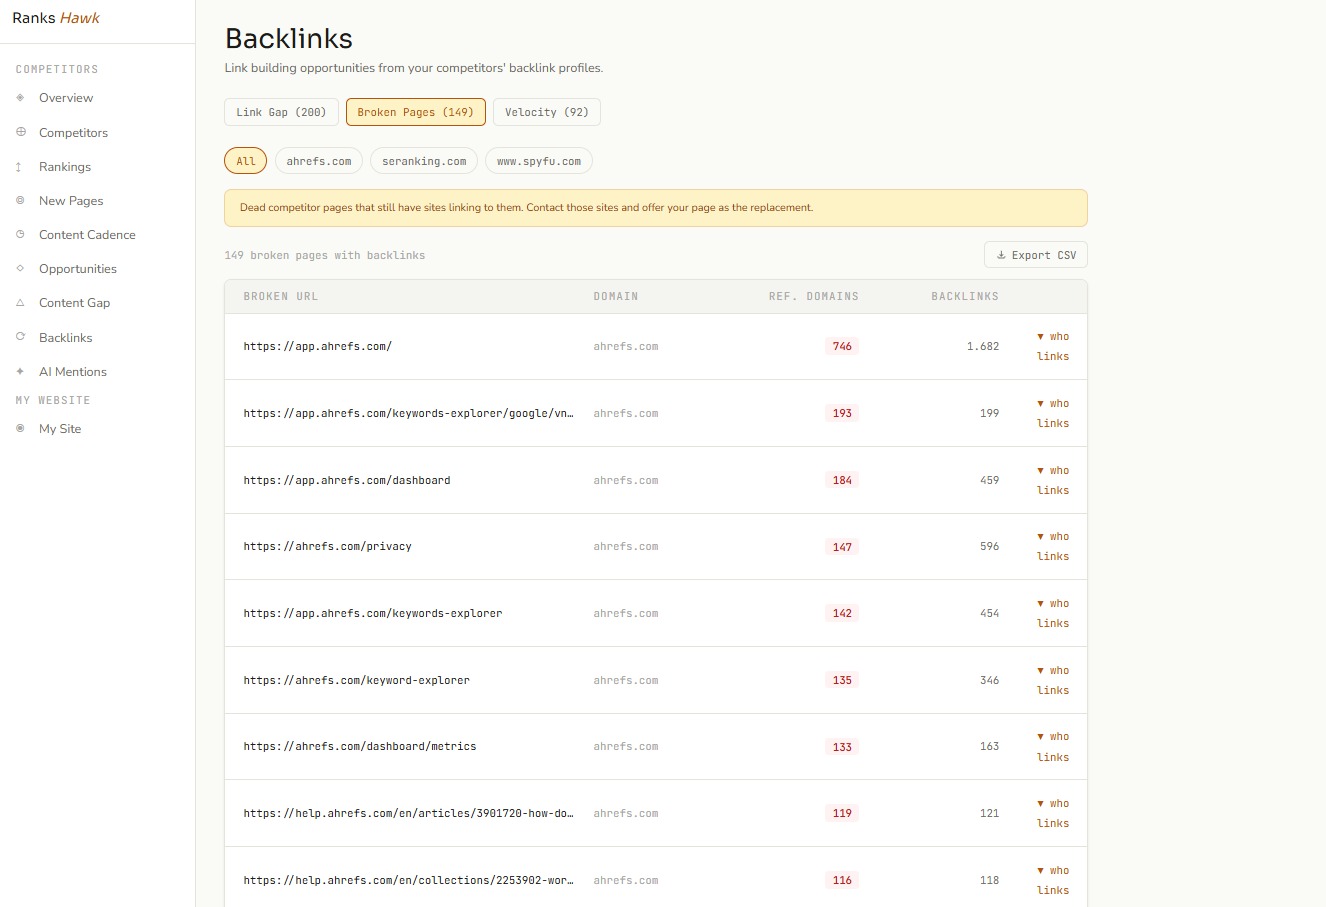Screen dimensions: 1326x907
Task: Click the 184 ref domains badge
Action: point(842,481)
